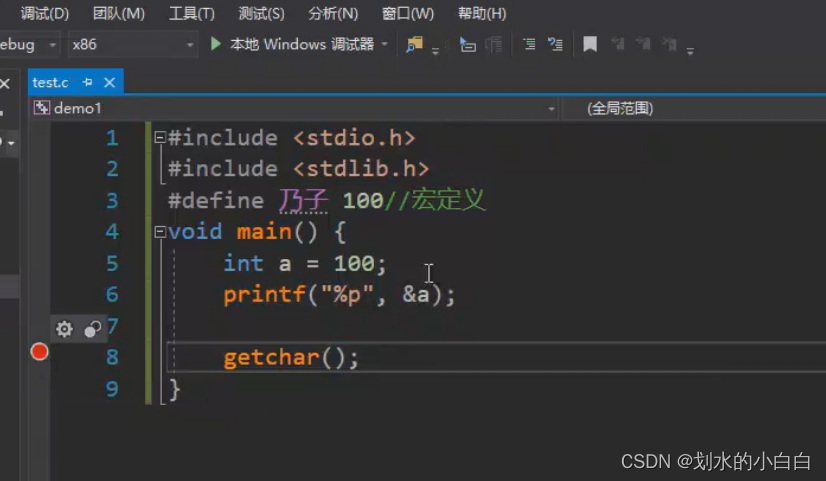Open the 窗口(W) menu

(408, 13)
